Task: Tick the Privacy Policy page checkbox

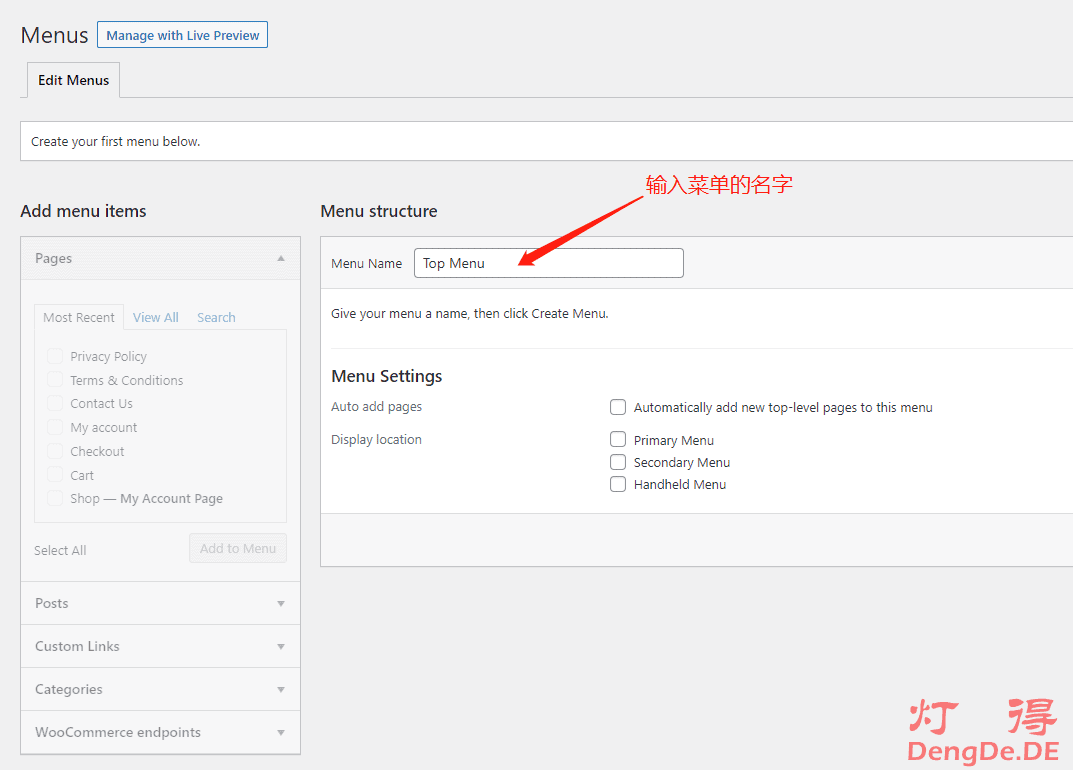Action: click(x=55, y=356)
